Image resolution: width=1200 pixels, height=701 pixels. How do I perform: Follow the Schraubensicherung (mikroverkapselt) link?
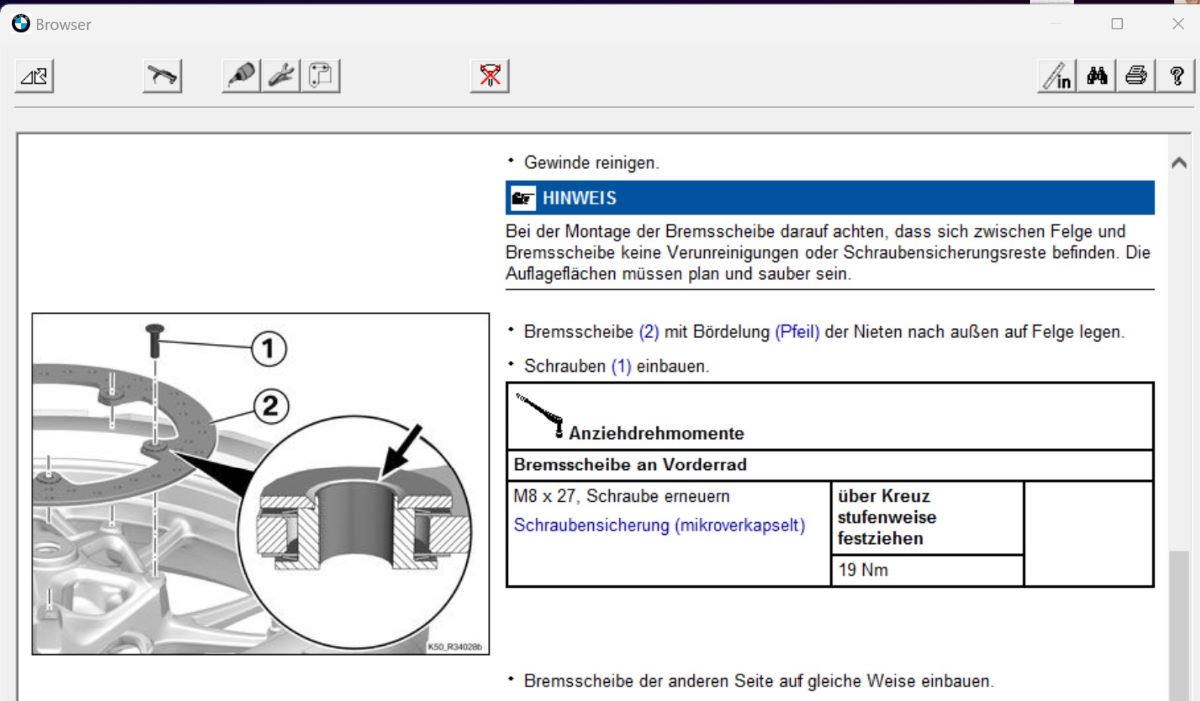pyautogui.click(x=659, y=525)
